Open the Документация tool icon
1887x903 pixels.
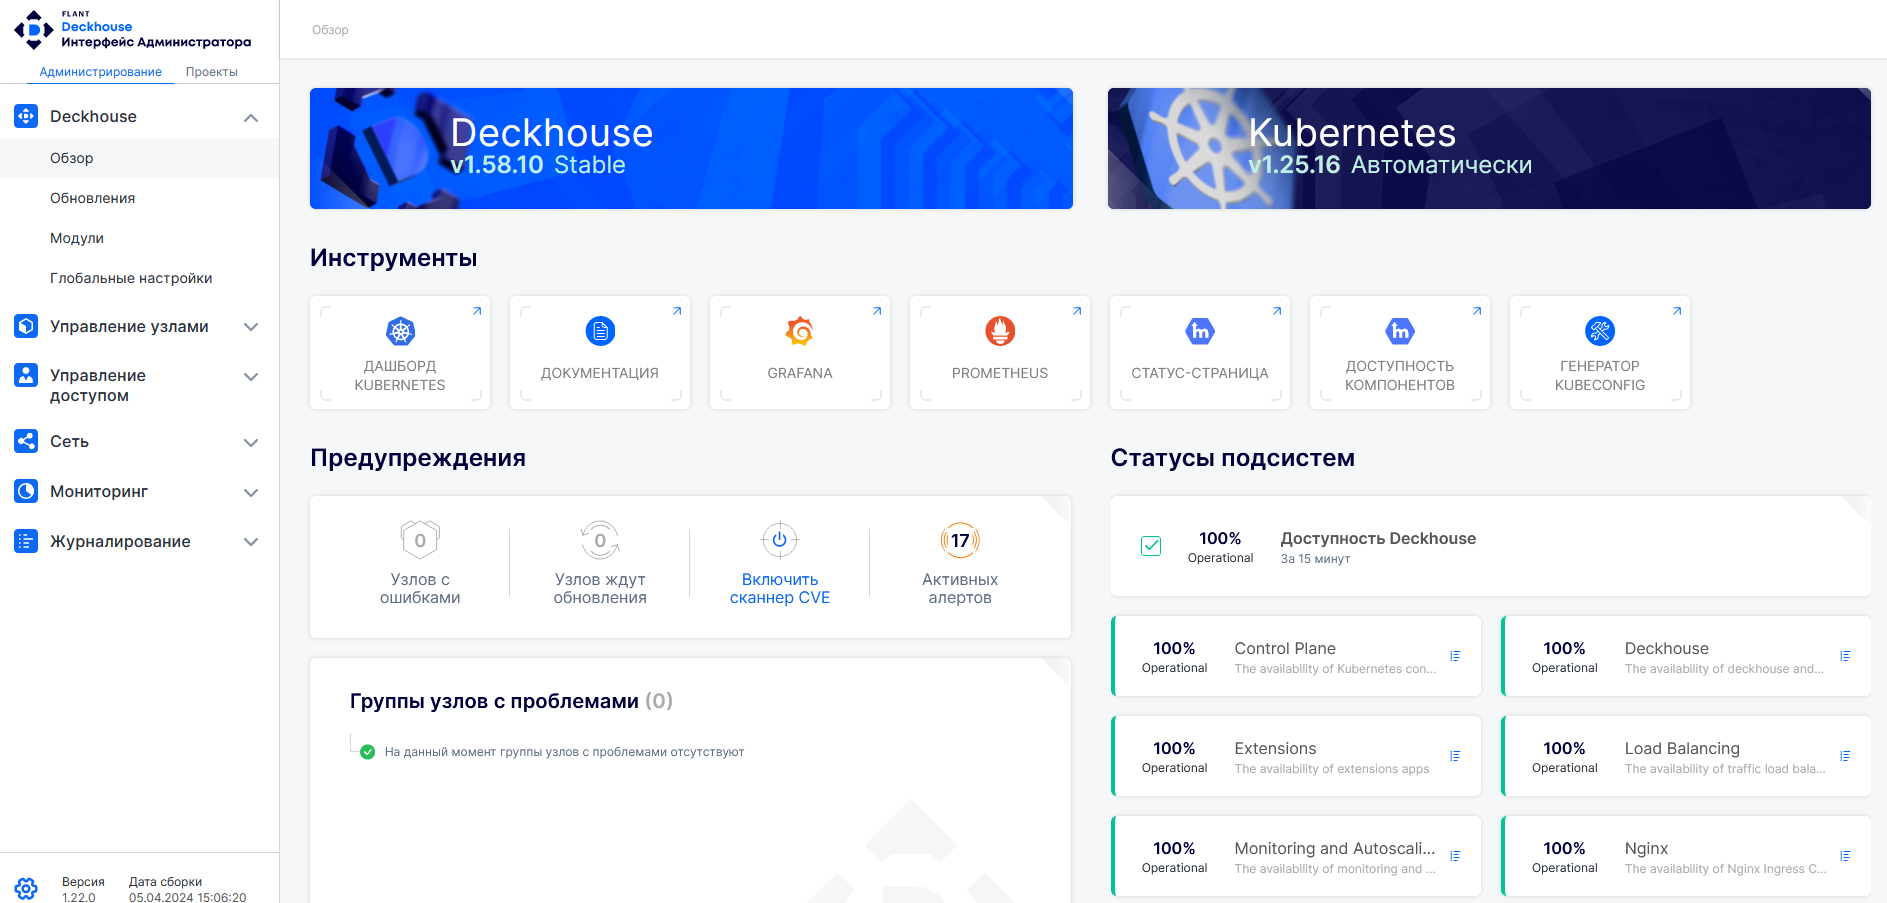[x=600, y=331]
